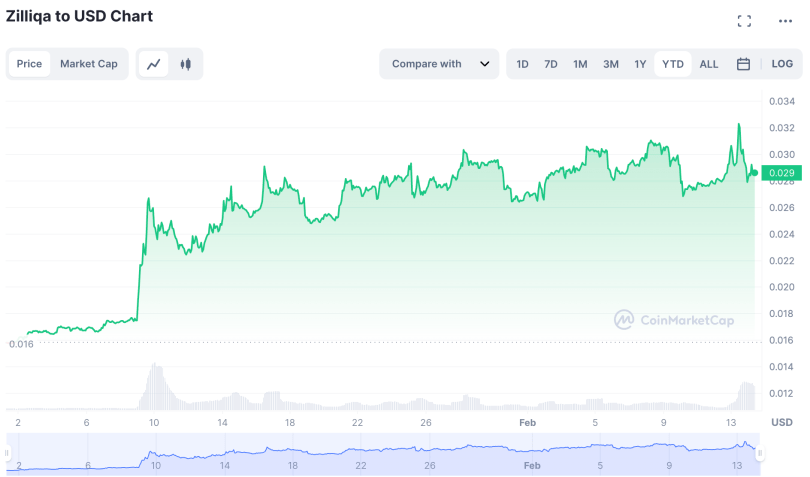Switch to candlestick chart icon

pos(185,64)
